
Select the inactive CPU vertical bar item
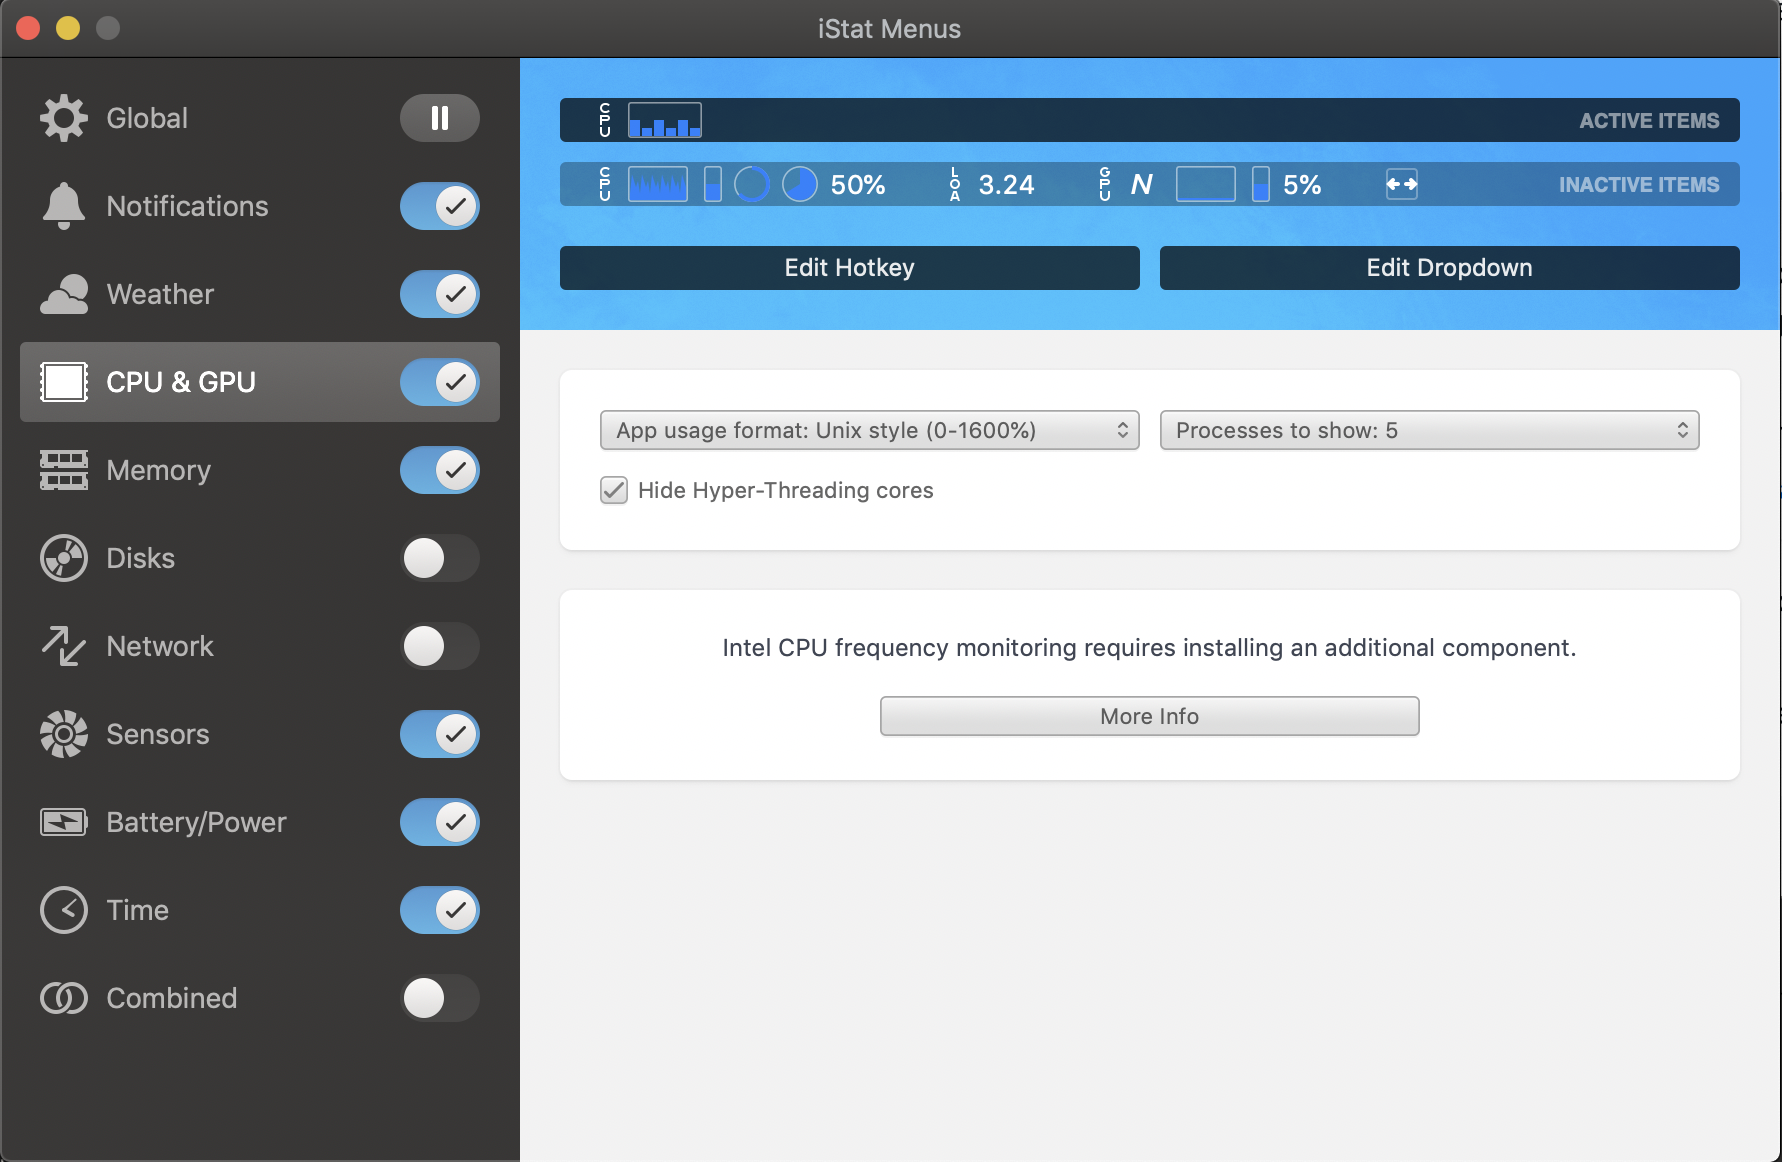713,184
